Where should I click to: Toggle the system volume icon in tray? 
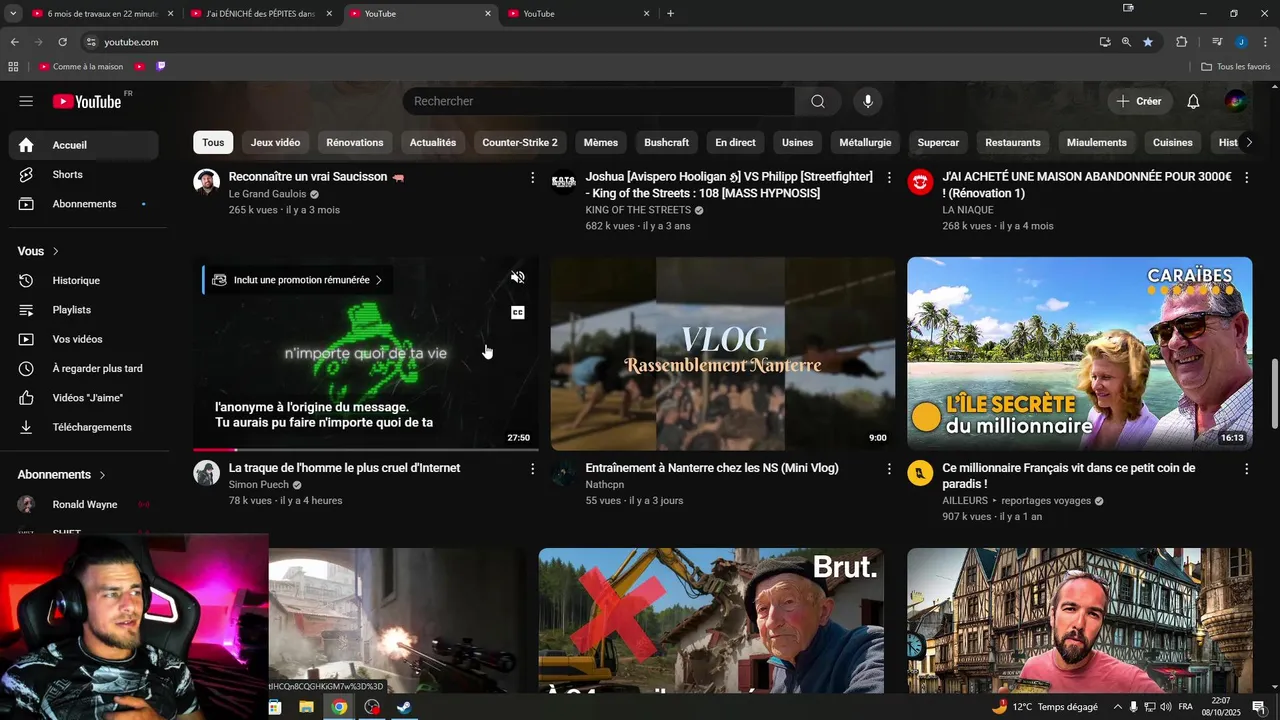1166,707
